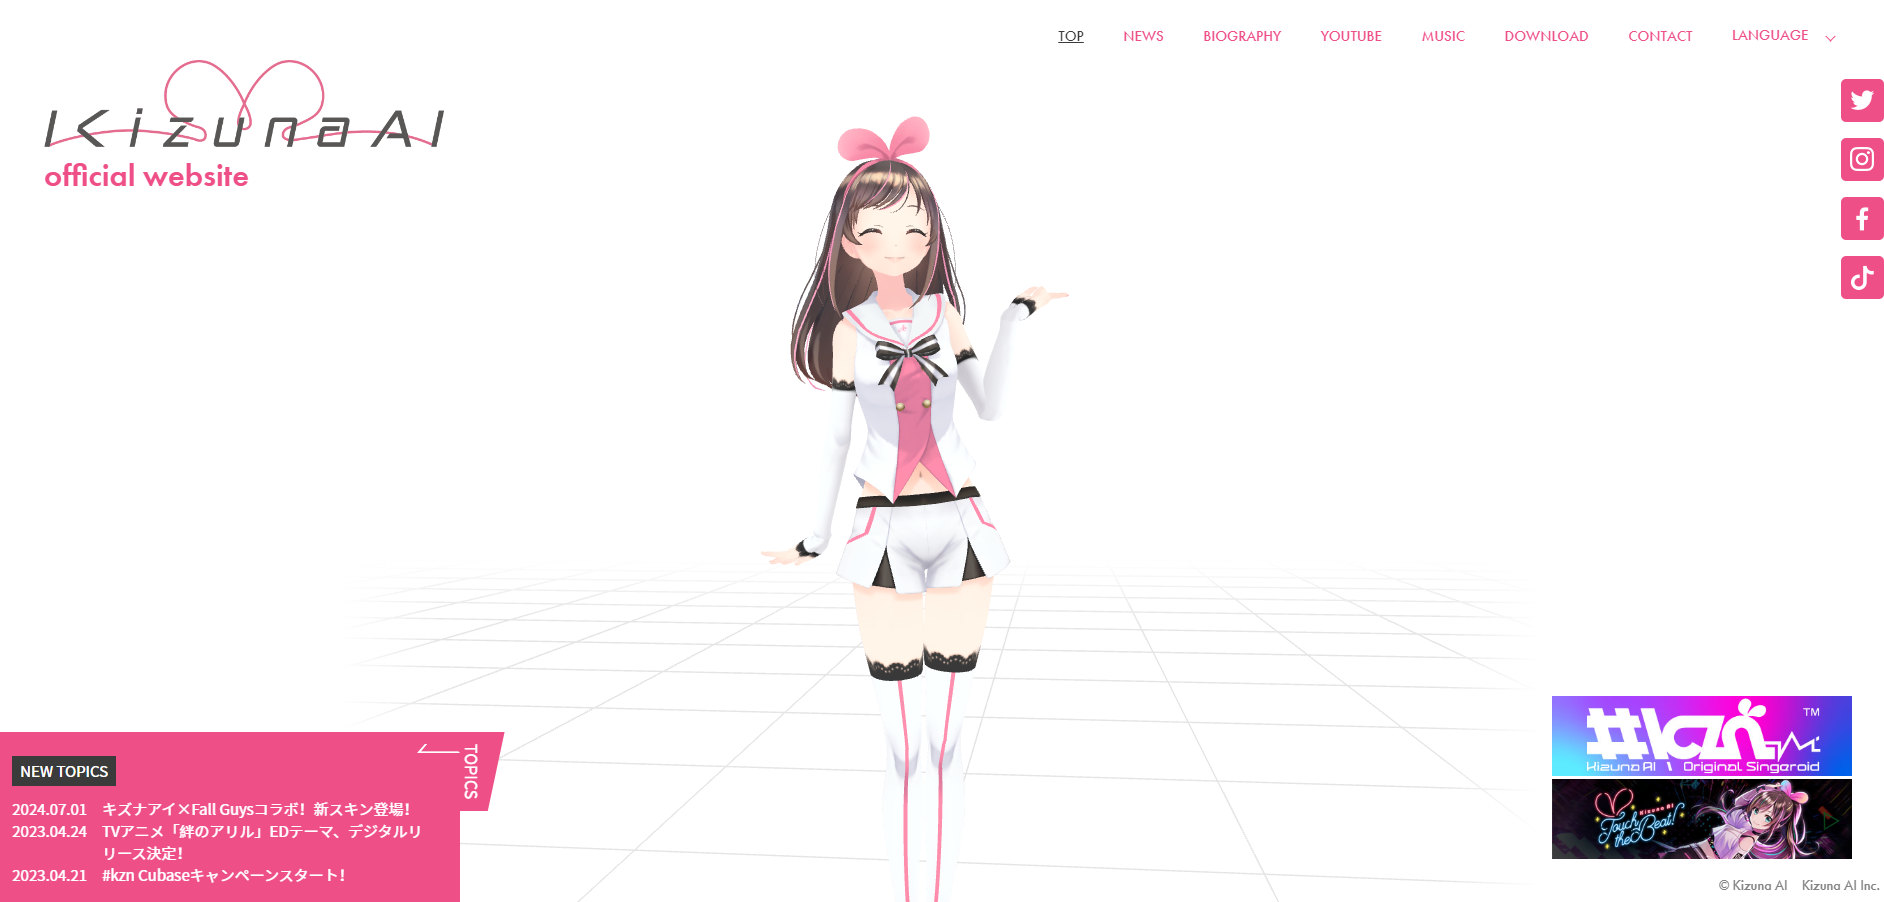
Task: Click the NEW TOPICS label
Action: point(64,771)
